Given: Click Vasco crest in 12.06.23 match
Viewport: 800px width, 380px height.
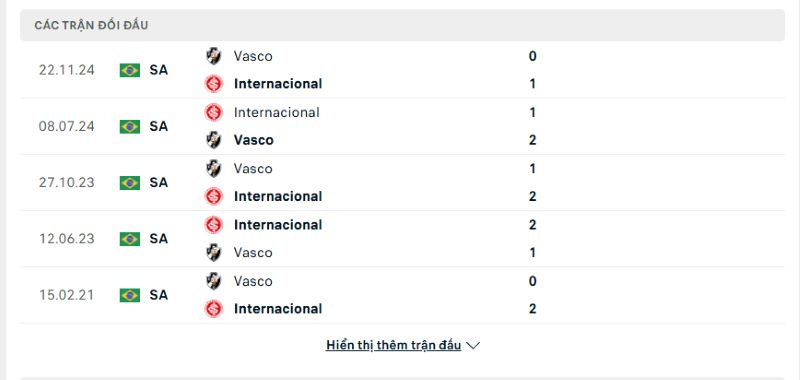Looking at the screenshot, I should click(213, 252).
